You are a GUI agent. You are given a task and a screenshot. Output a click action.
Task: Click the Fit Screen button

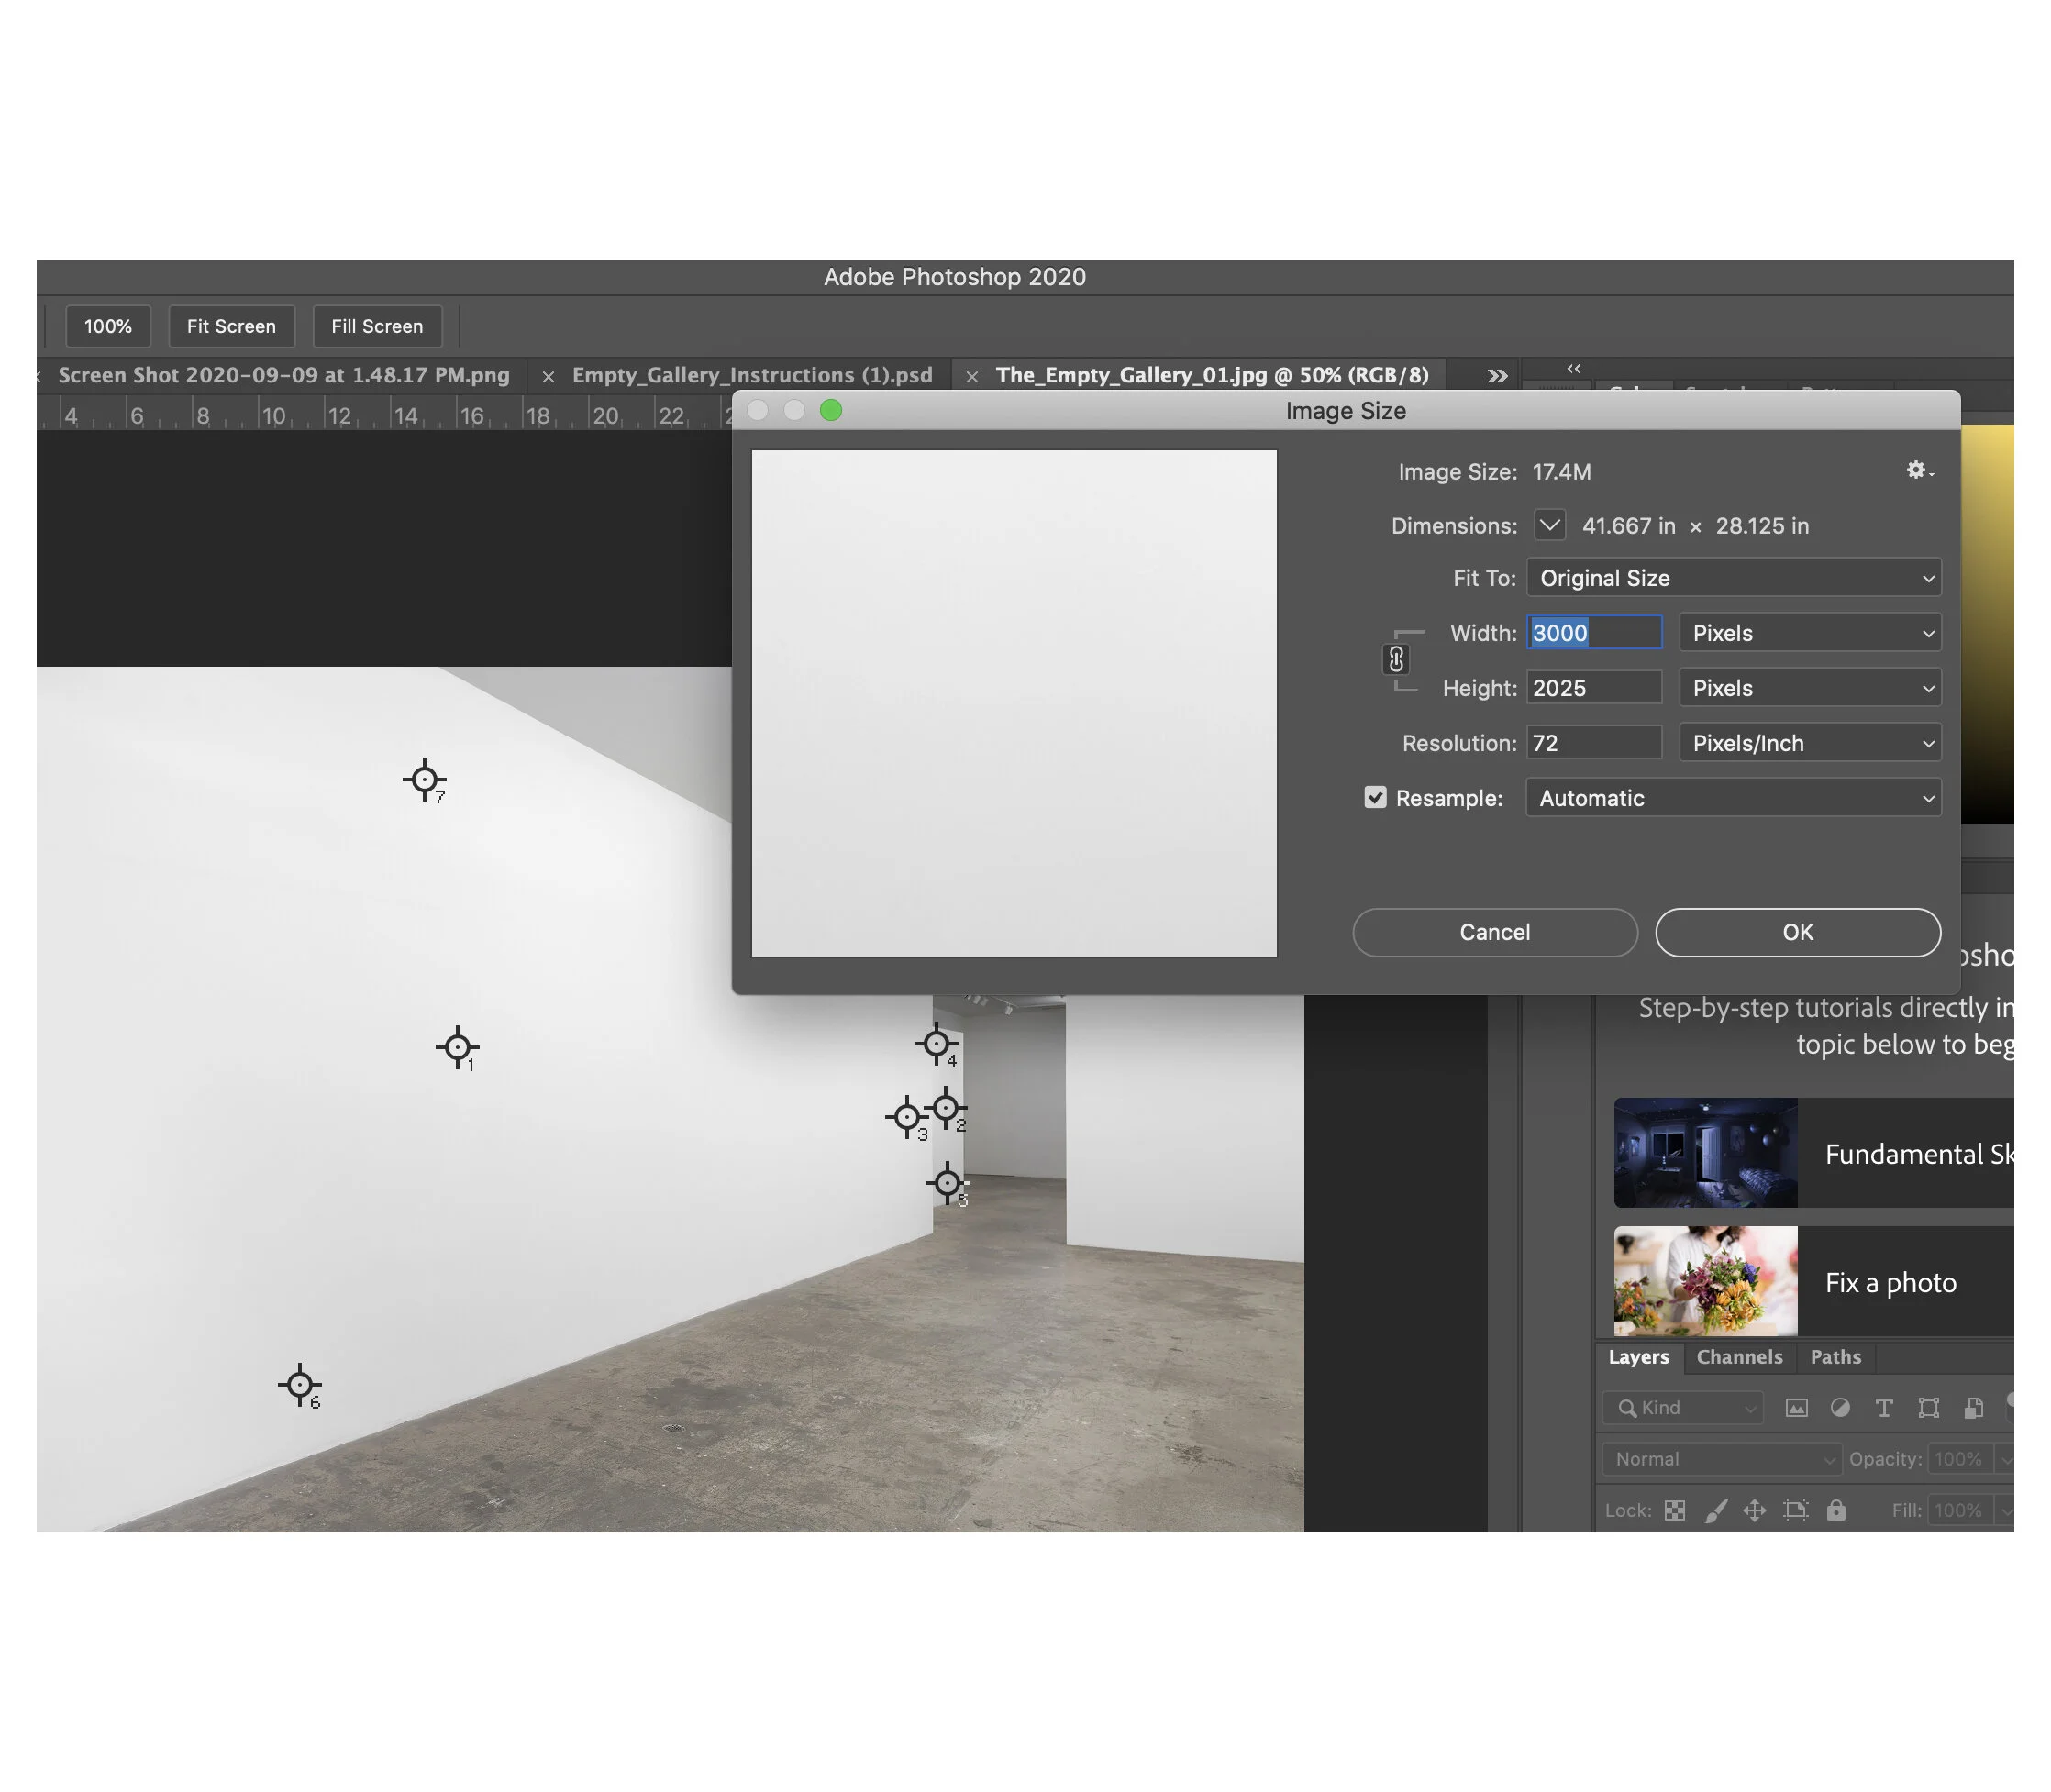(x=231, y=326)
